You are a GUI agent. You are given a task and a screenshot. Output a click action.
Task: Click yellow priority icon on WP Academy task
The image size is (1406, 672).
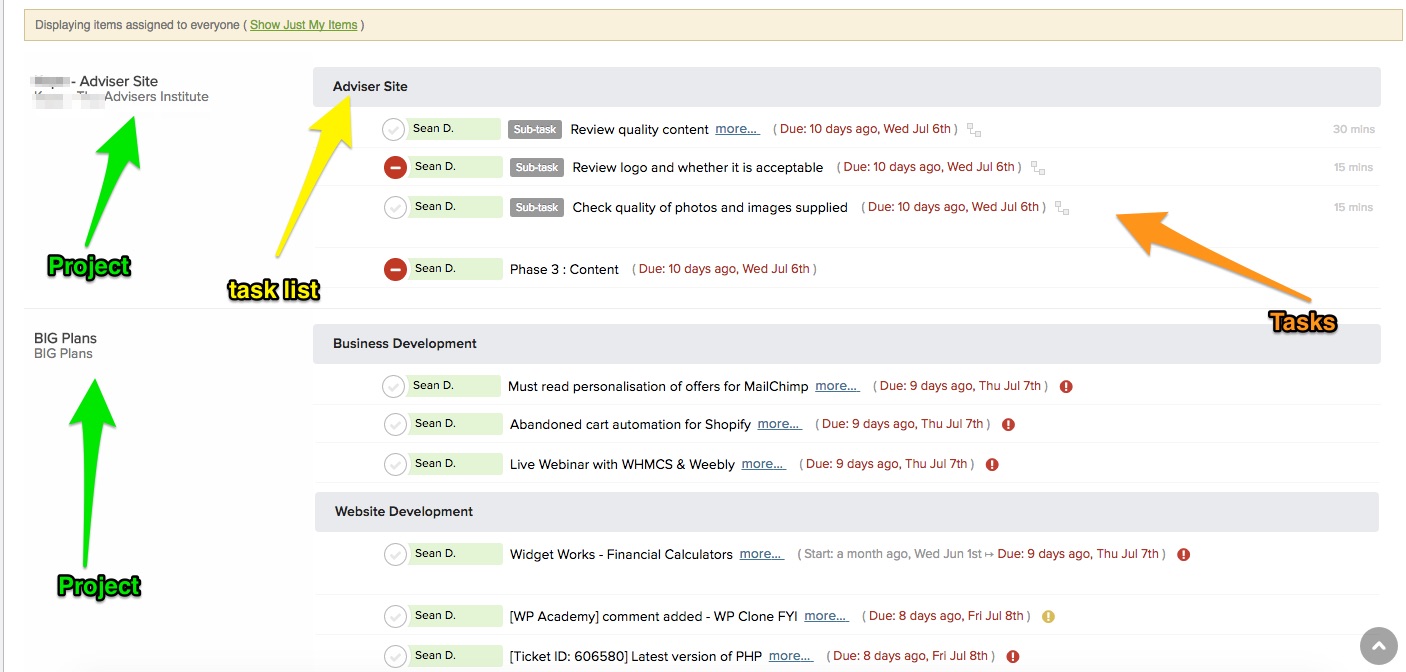coord(1048,617)
